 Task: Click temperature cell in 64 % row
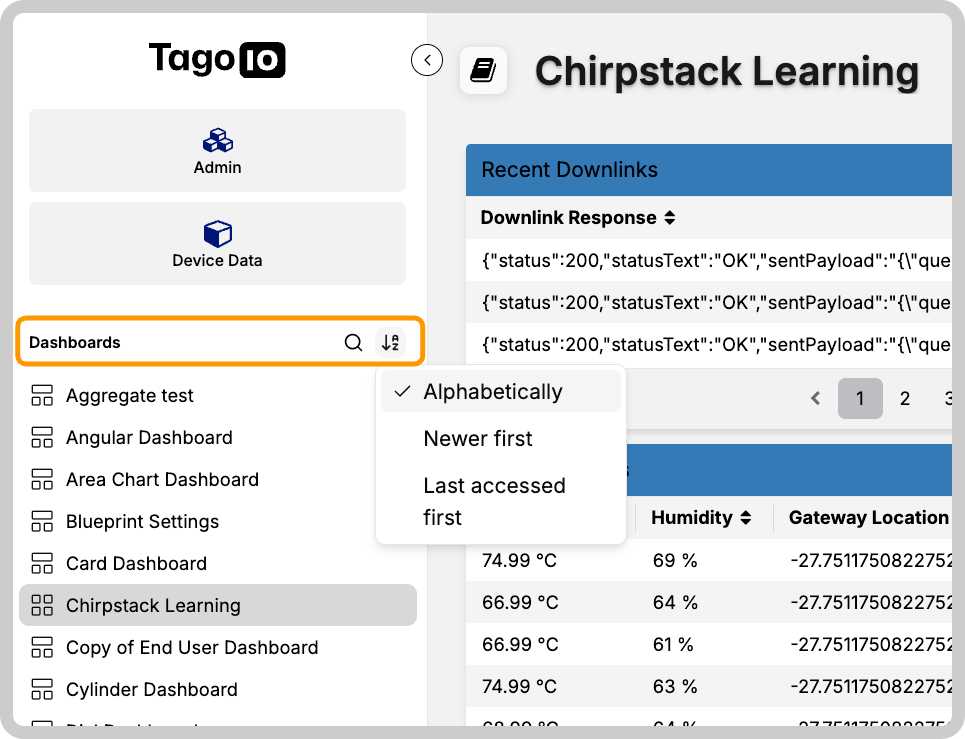point(519,602)
